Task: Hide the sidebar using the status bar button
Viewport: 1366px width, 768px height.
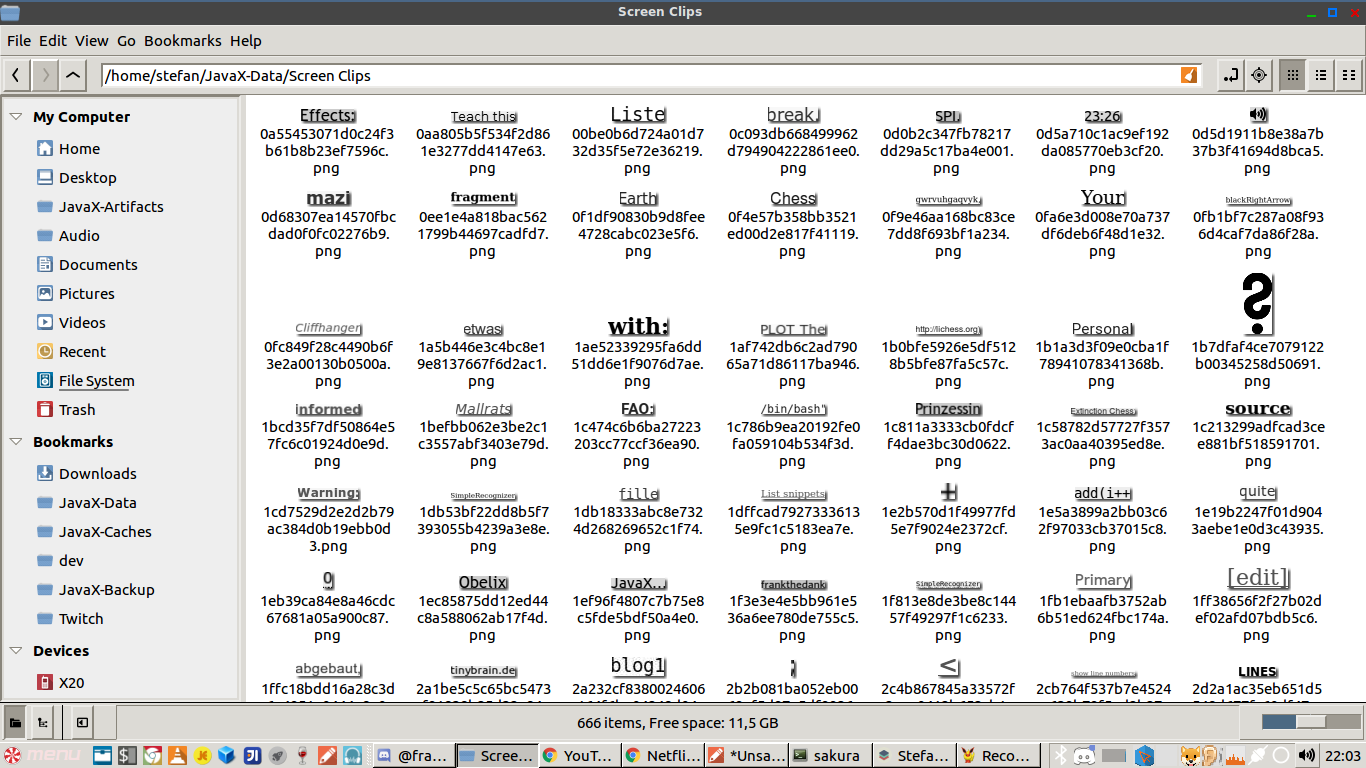Action: coord(82,722)
